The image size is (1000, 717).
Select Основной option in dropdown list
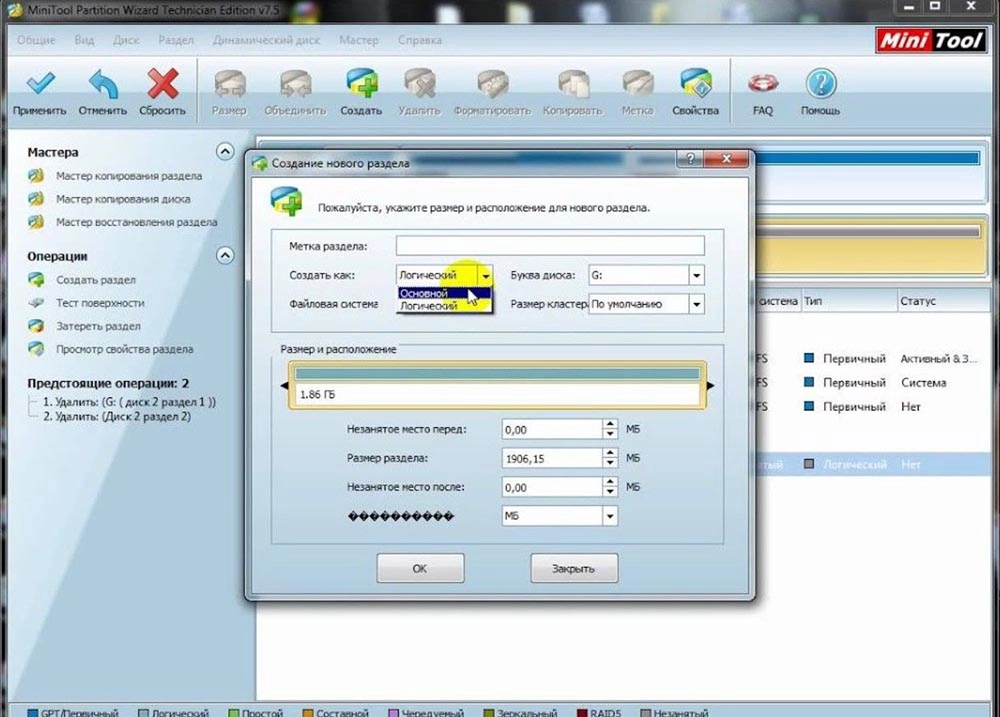point(424,293)
